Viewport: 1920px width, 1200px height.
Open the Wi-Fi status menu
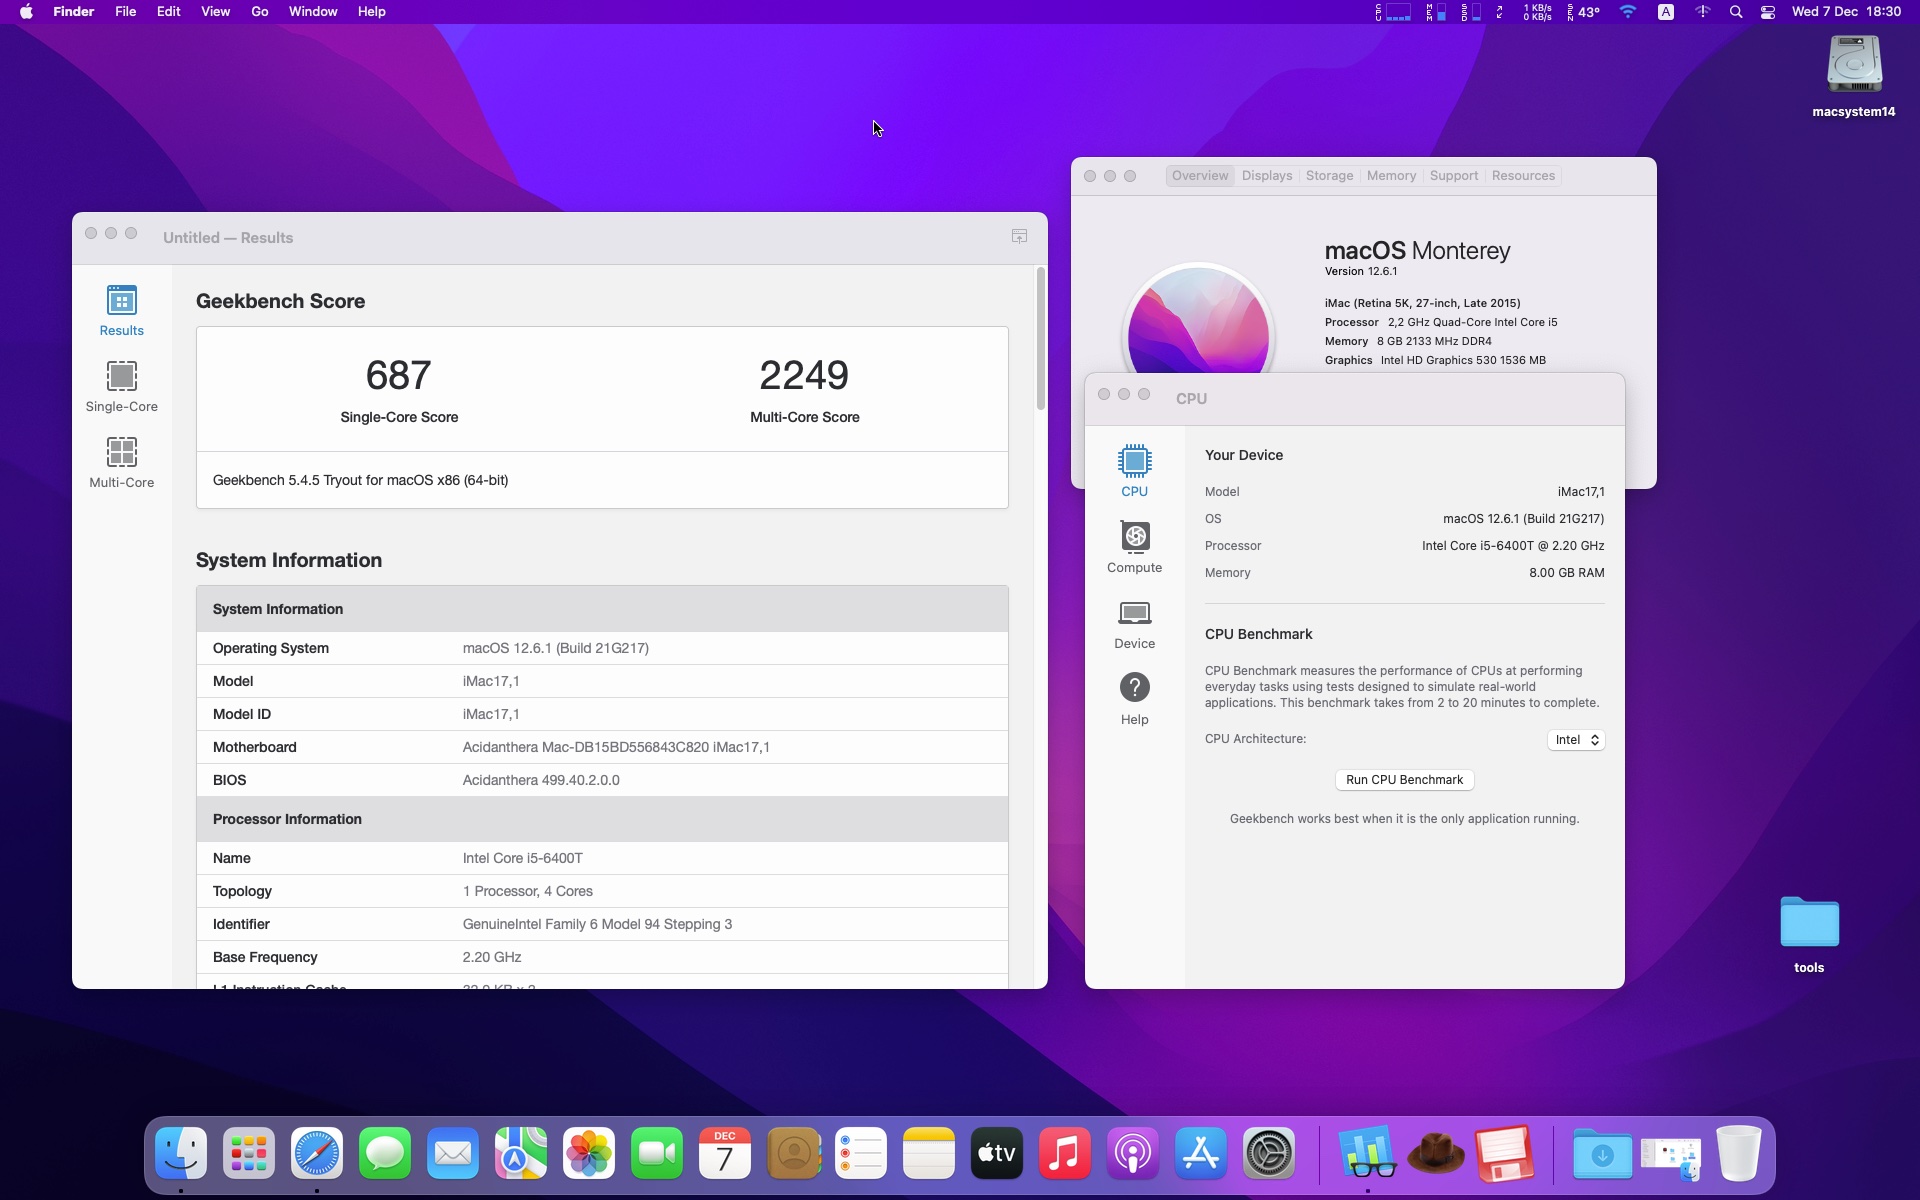pos(1628,12)
